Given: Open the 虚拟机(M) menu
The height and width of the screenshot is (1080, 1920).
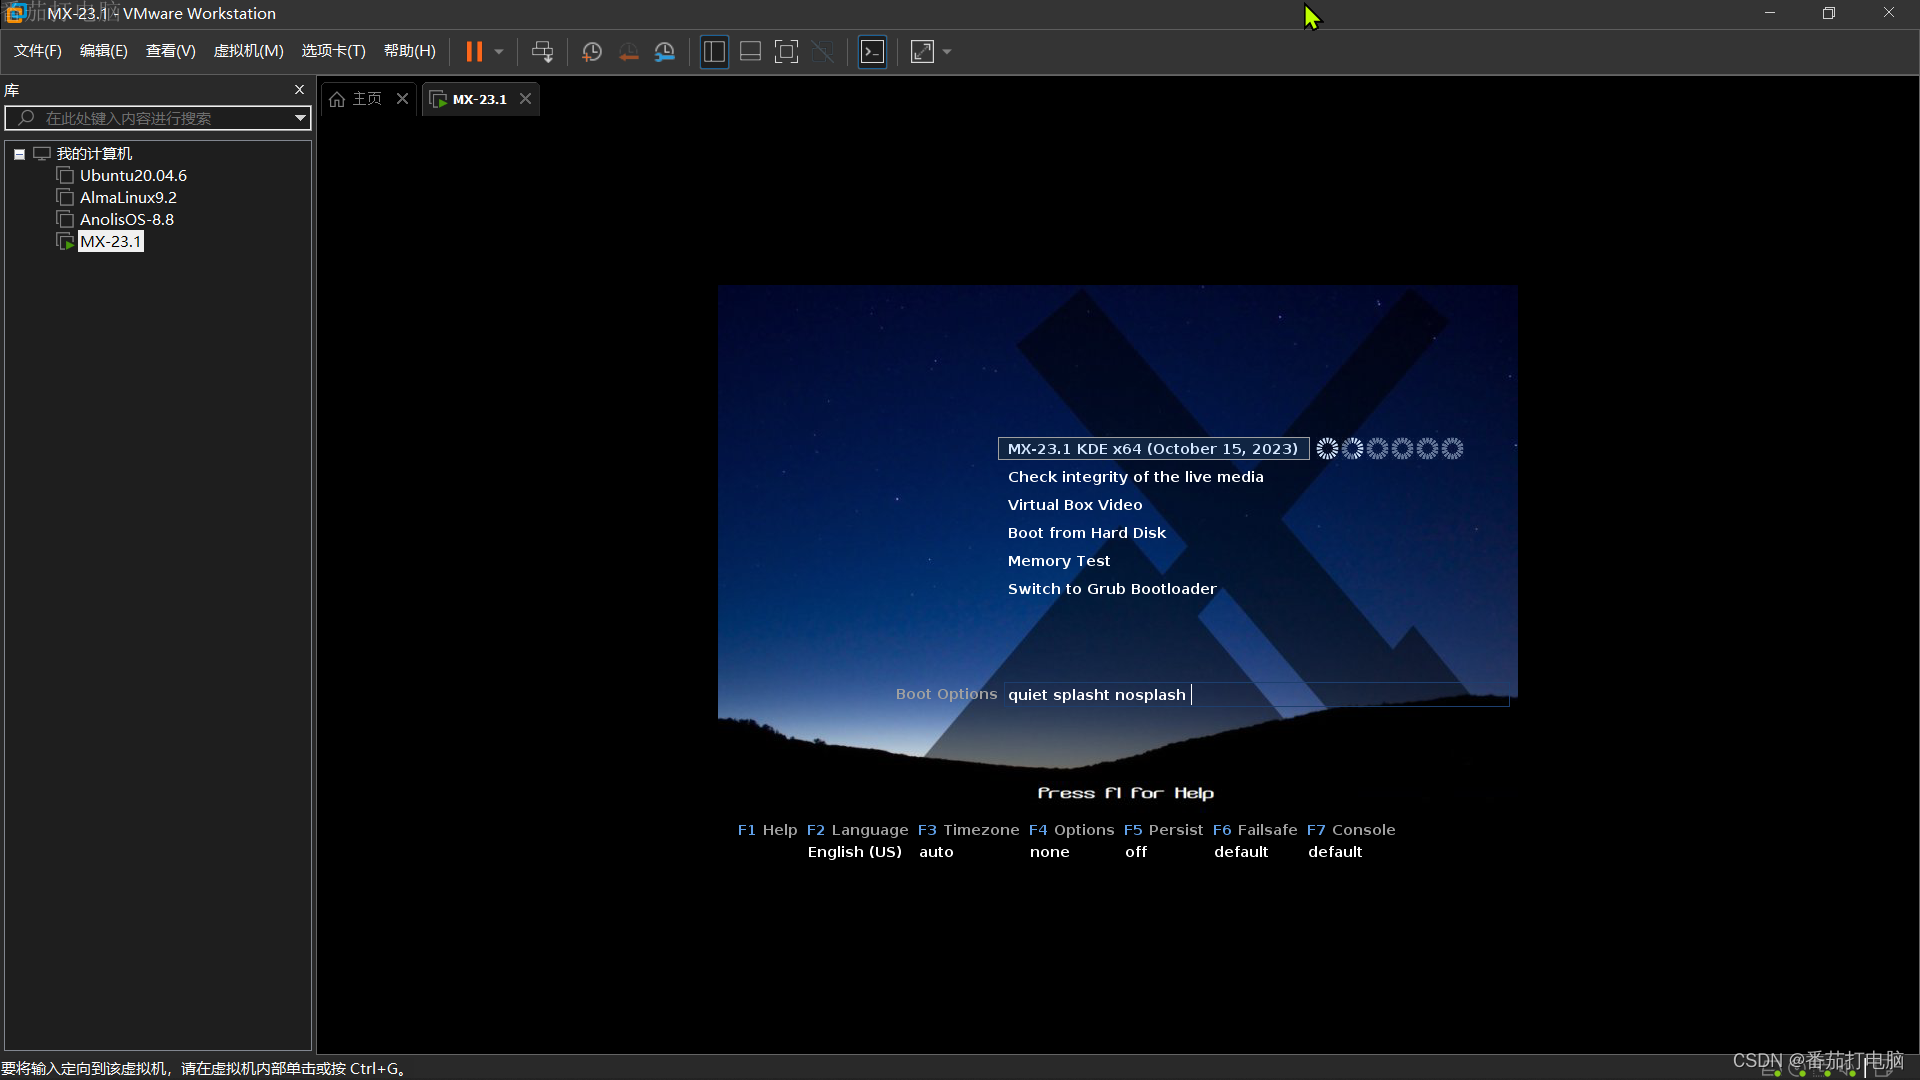Looking at the screenshot, I should point(249,51).
